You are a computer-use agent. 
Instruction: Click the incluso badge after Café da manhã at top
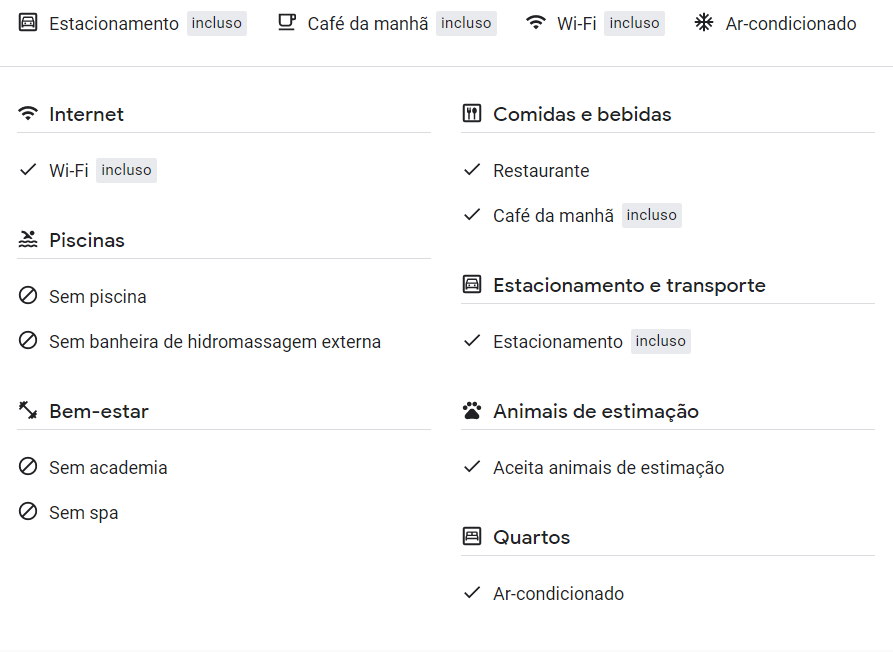click(x=466, y=23)
